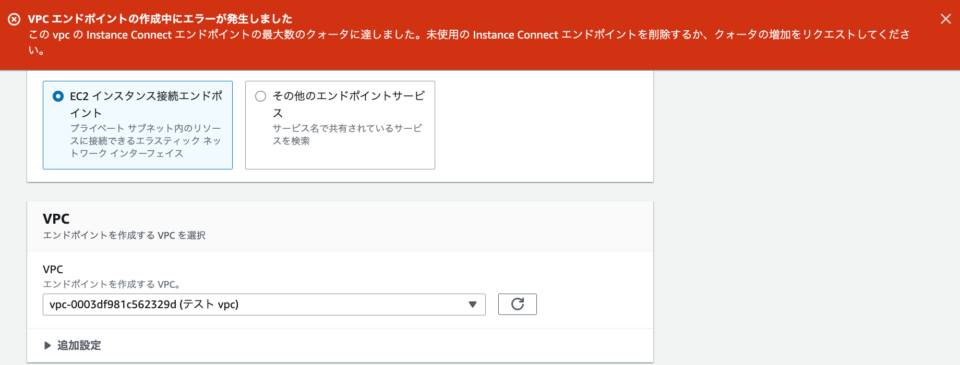Select その他のエンドポイントサービス radio option
The image size is (960, 365).
click(x=260, y=96)
